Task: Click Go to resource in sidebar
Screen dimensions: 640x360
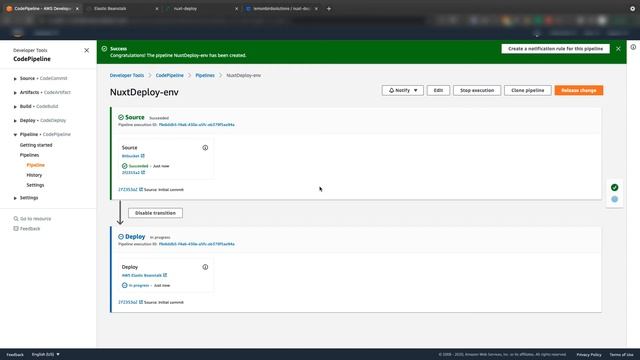Action: pos(36,219)
